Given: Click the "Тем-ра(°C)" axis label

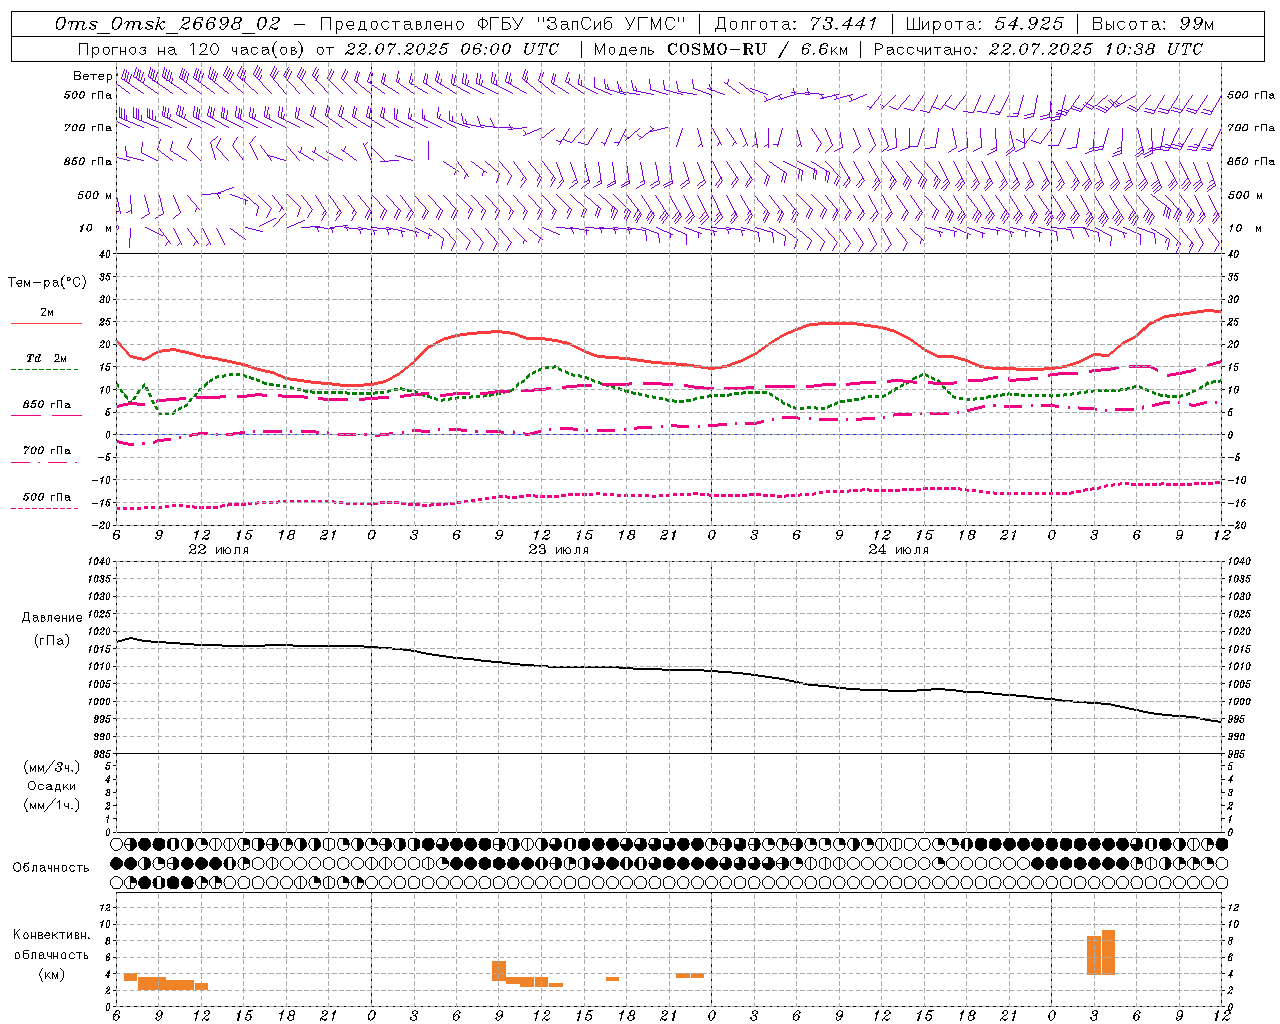Looking at the screenshot, I should (47, 283).
